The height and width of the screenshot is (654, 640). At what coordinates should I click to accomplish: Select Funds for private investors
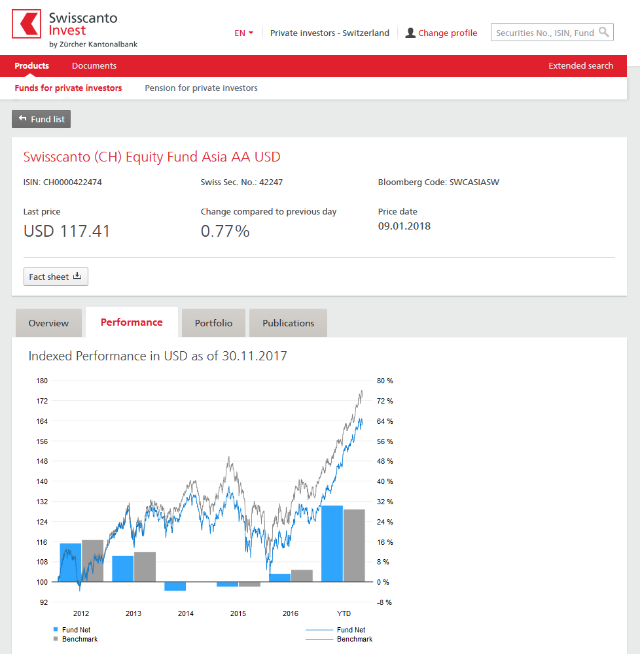[x=68, y=88]
